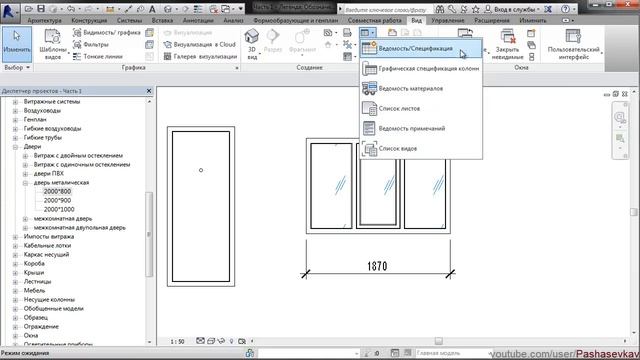
Task: Select the 2000*900 door type
Action: [x=57, y=200]
